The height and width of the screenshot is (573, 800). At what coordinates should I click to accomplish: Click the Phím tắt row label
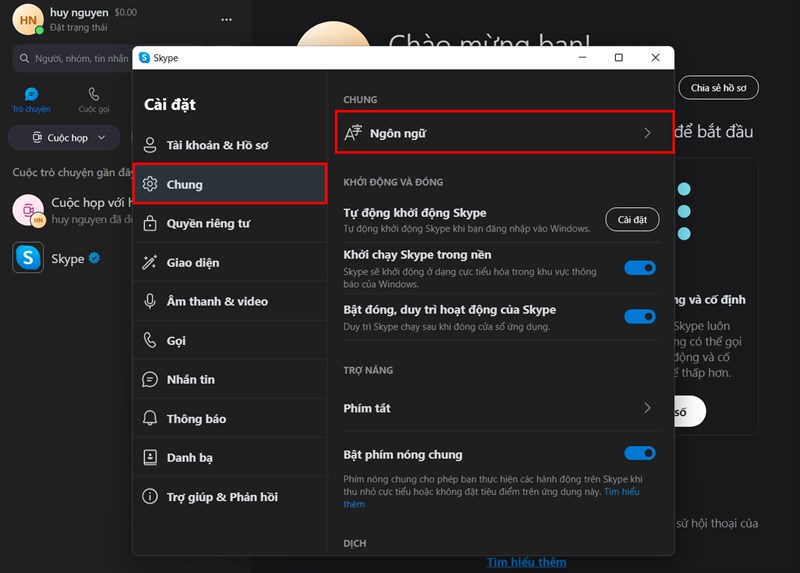[367, 408]
